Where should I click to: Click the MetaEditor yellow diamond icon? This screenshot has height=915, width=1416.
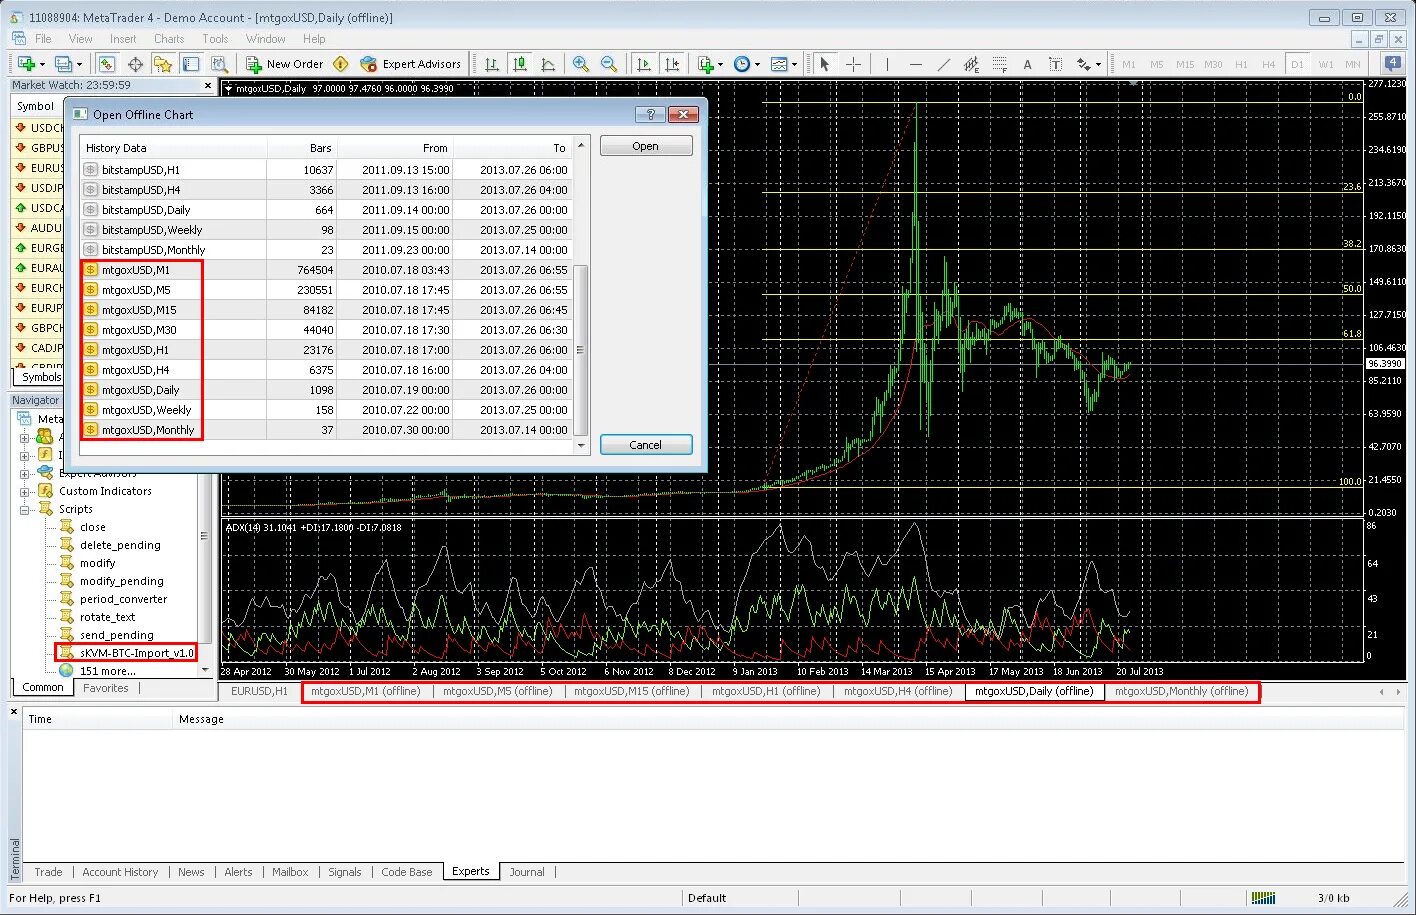tap(341, 64)
